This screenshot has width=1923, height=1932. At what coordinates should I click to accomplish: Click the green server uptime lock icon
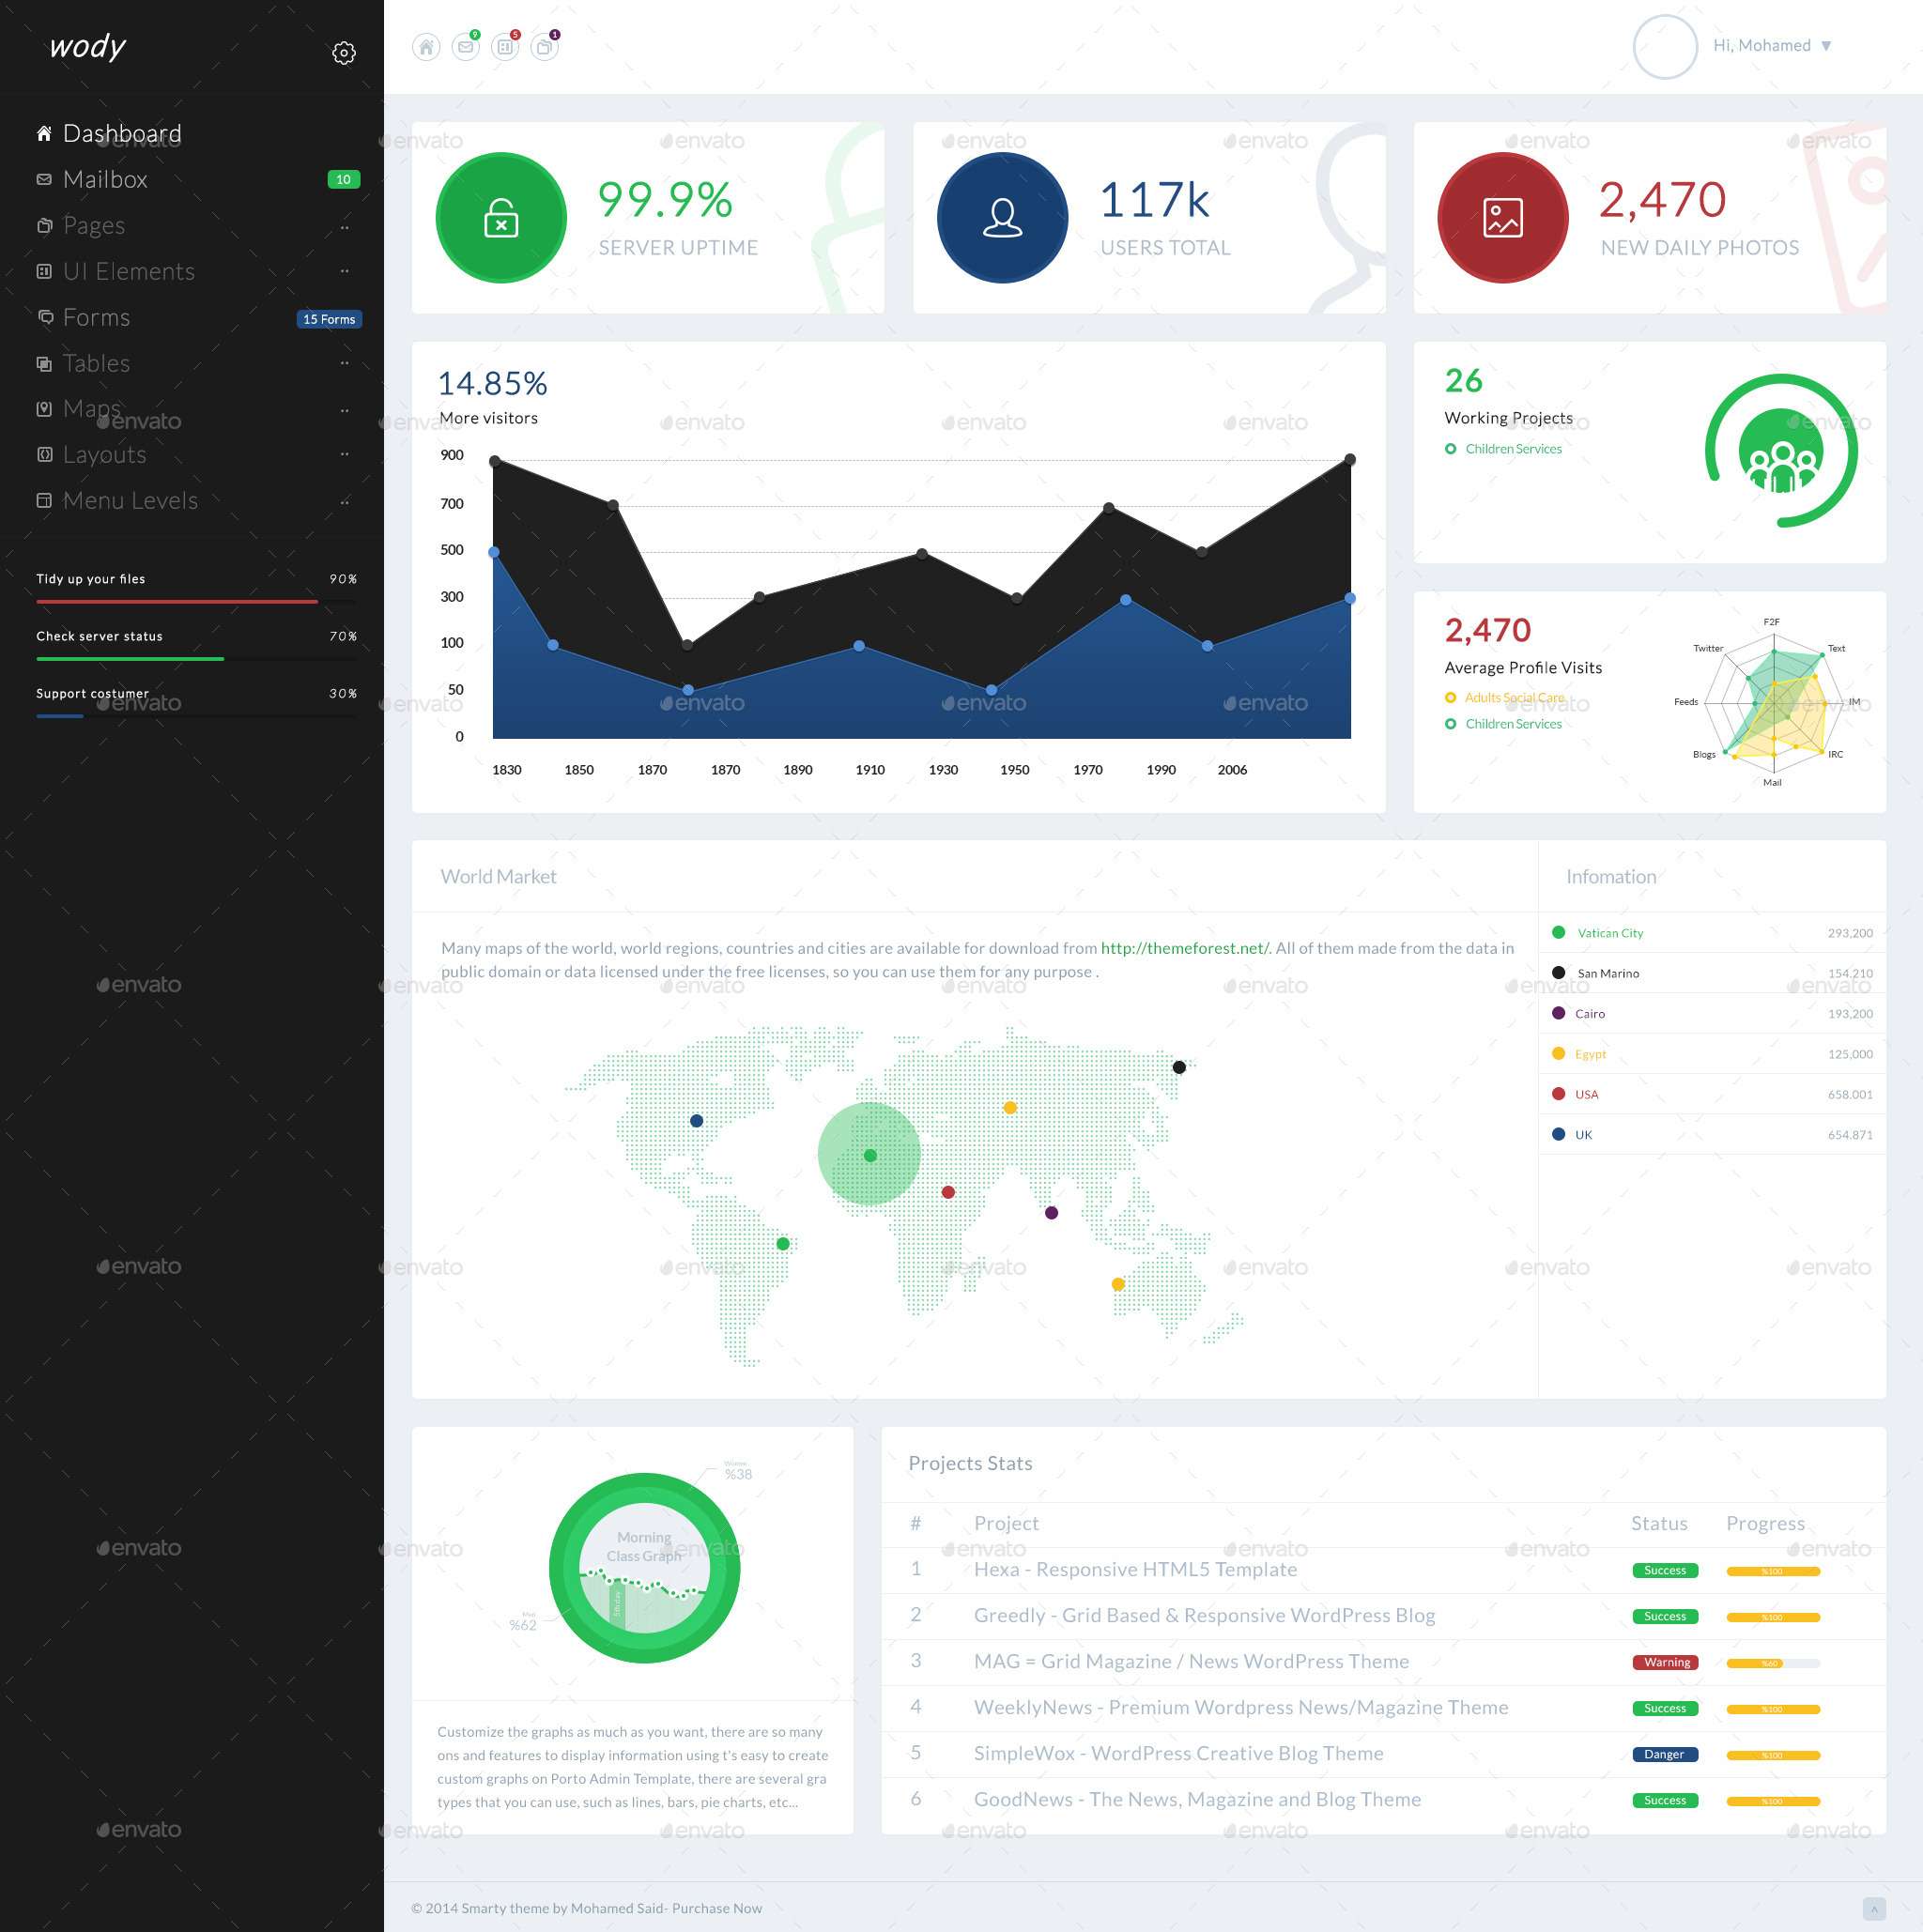click(x=501, y=218)
